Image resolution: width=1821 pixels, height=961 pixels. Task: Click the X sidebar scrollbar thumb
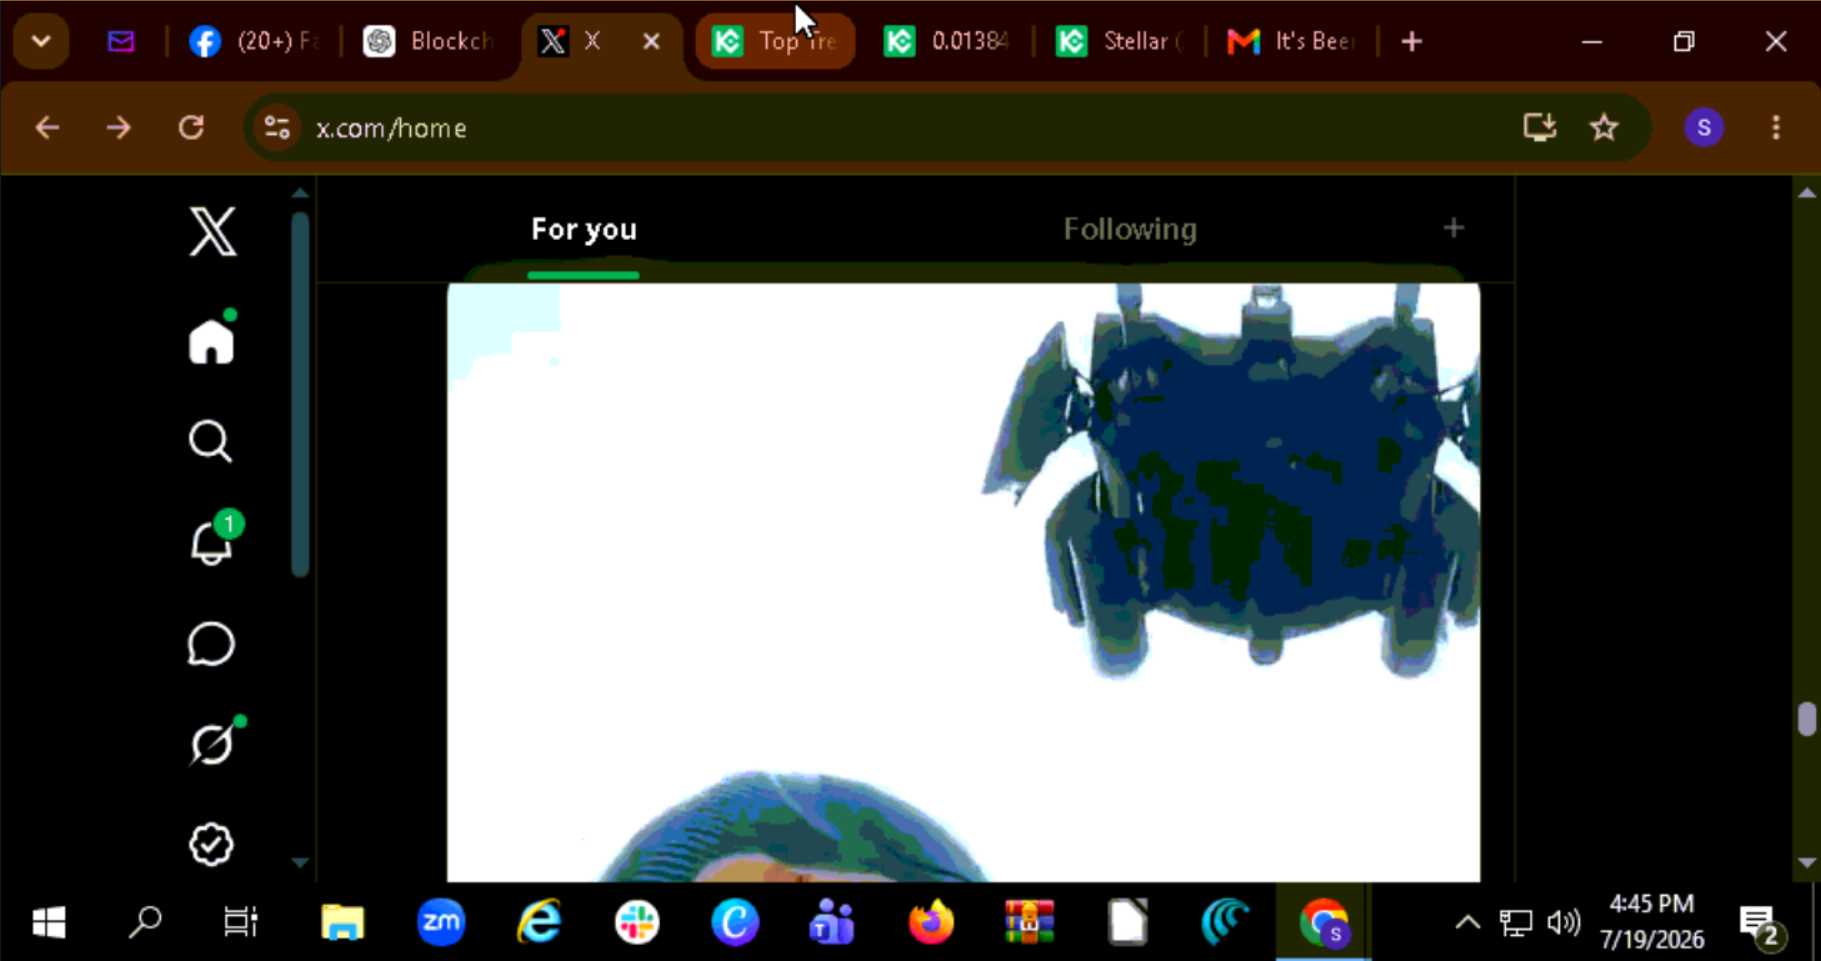[300, 394]
